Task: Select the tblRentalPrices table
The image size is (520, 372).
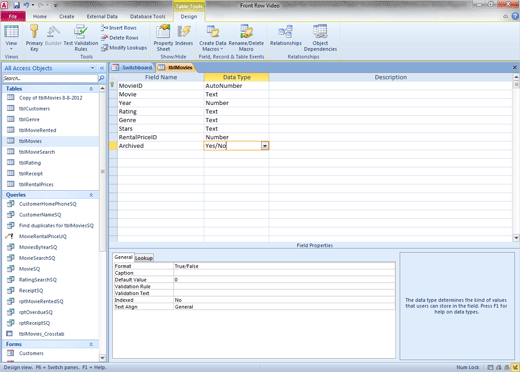Action: click(36, 184)
